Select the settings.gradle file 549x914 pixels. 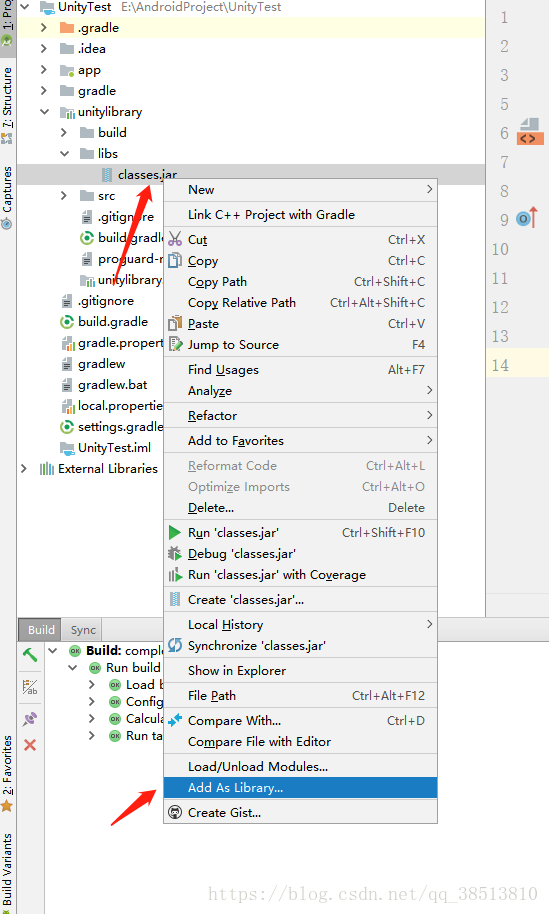pos(120,427)
